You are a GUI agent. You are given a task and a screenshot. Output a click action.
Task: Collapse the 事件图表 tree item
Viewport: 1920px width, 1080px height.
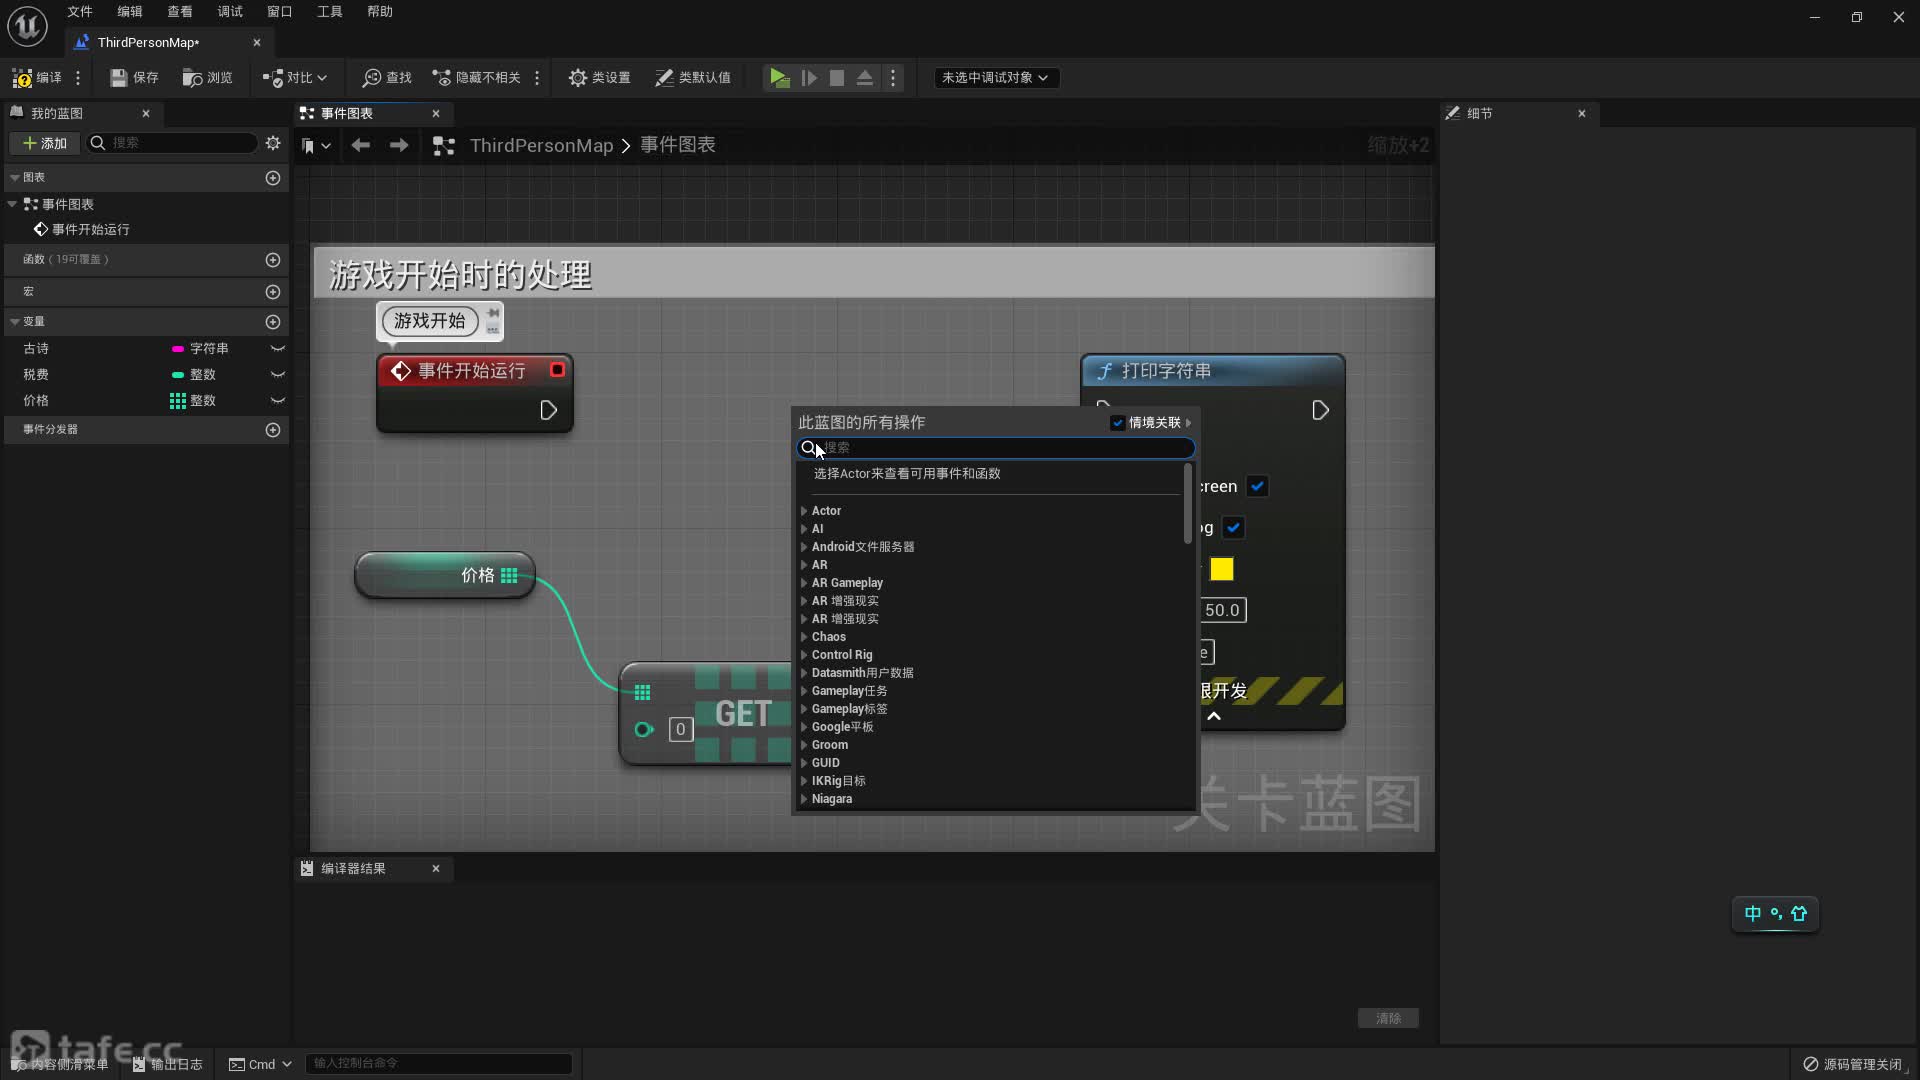pyautogui.click(x=12, y=204)
